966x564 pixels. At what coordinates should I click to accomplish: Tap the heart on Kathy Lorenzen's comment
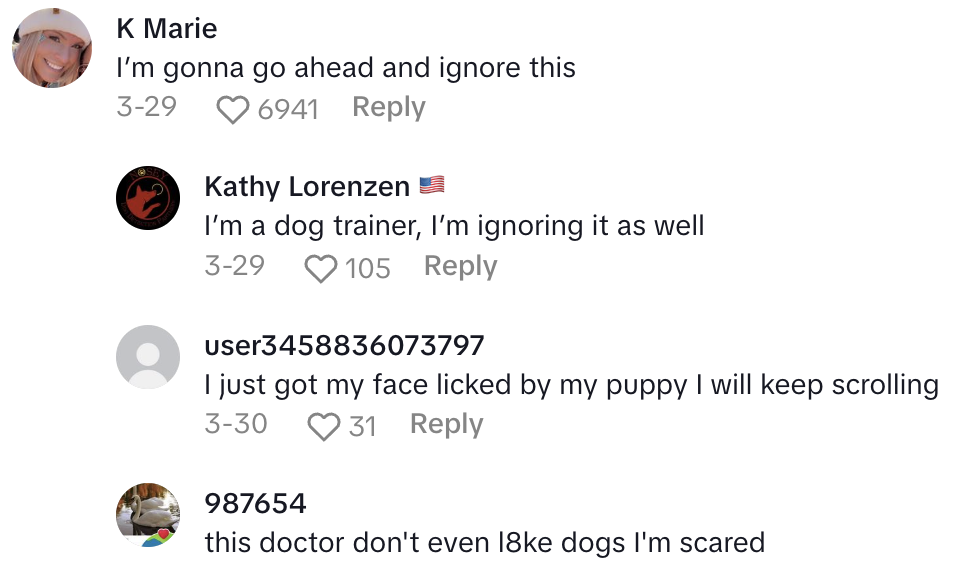[x=320, y=268]
